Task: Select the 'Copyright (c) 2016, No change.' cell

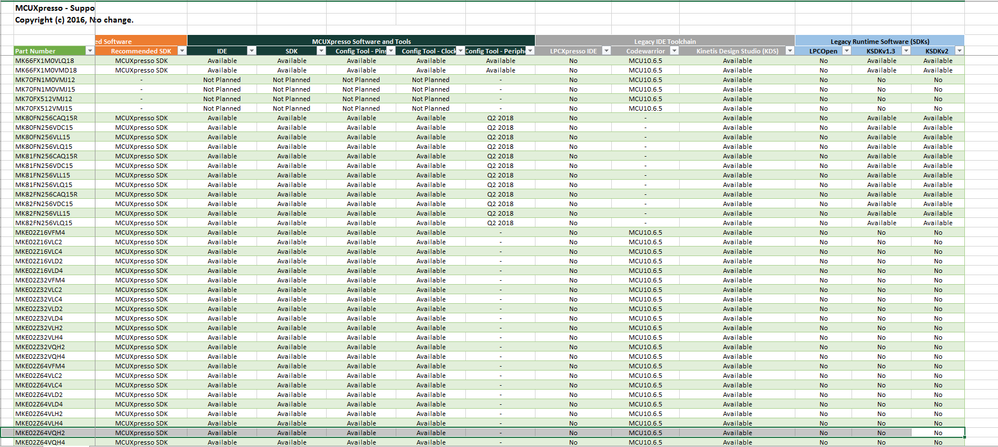Action: pos(74,20)
